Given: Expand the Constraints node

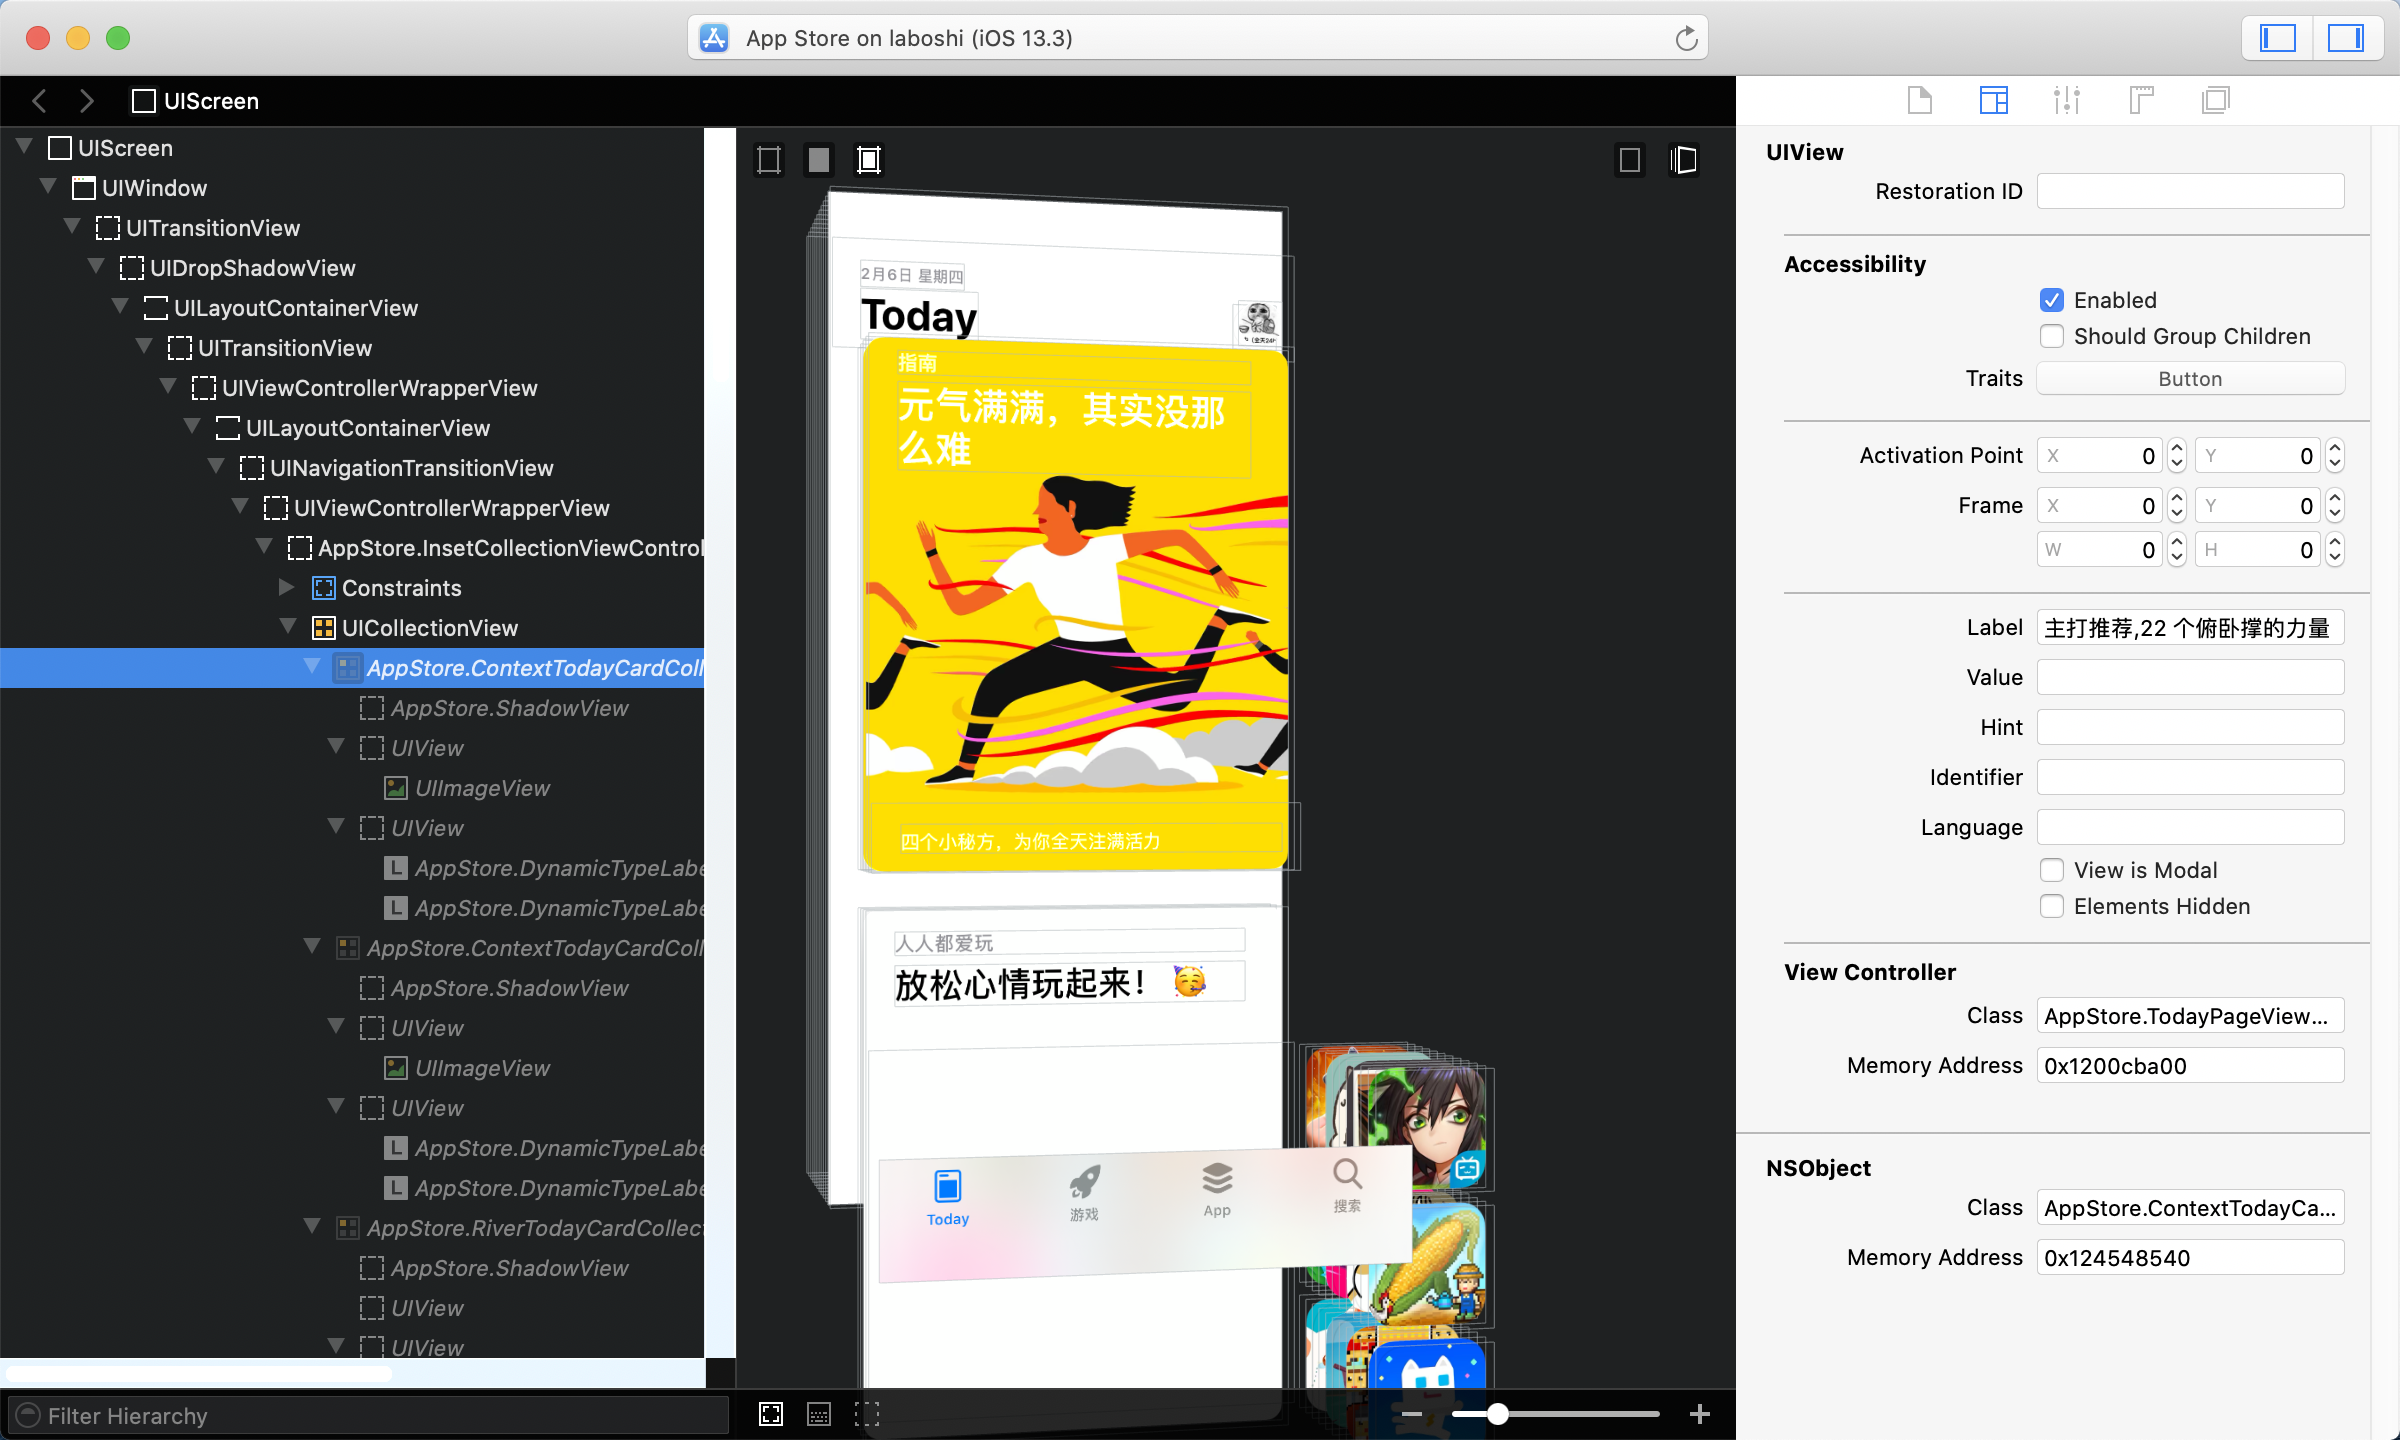Looking at the screenshot, I should (x=287, y=587).
